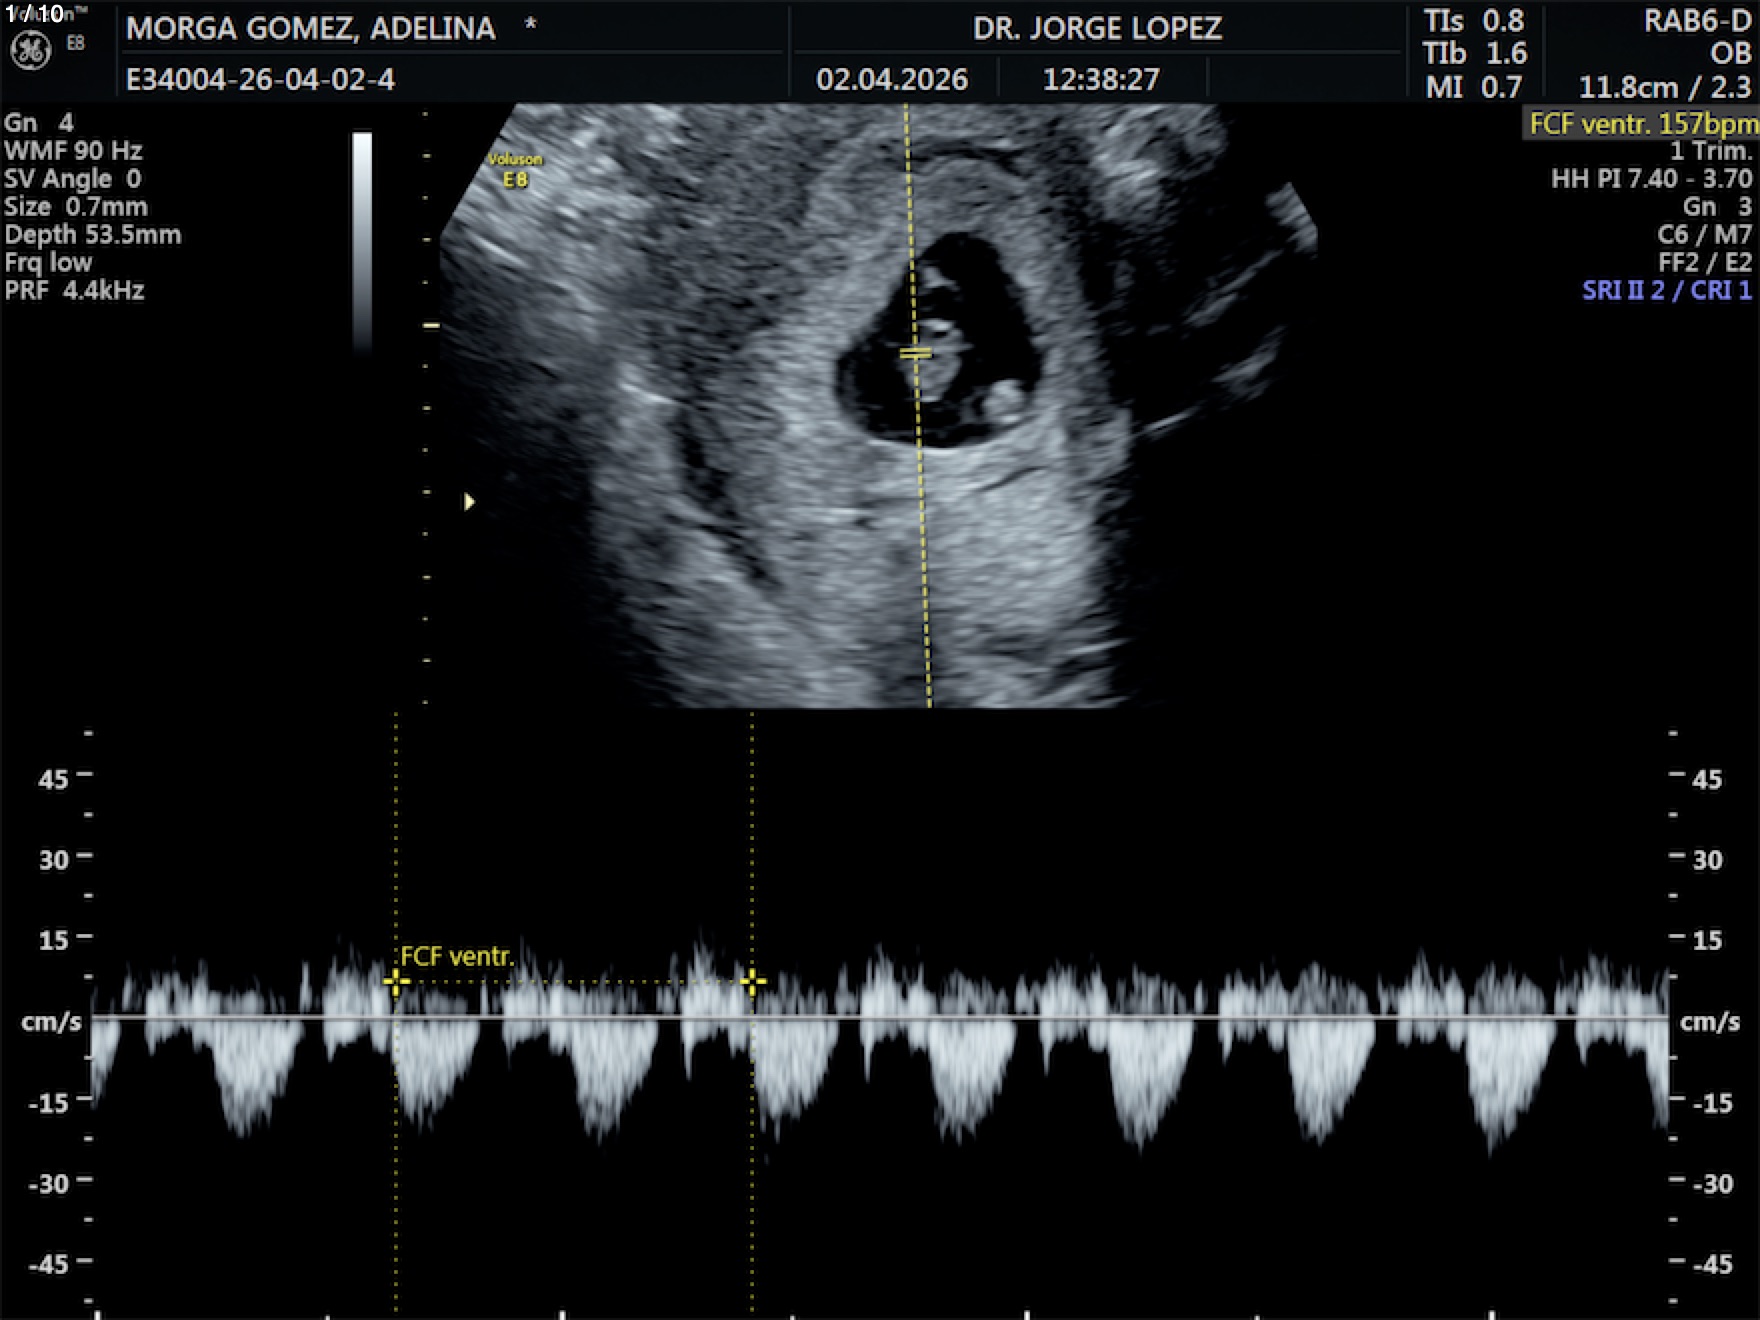Click the right FCF ventr. caliper cross
Image resolution: width=1760 pixels, height=1320 pixels.
[752, 982]
